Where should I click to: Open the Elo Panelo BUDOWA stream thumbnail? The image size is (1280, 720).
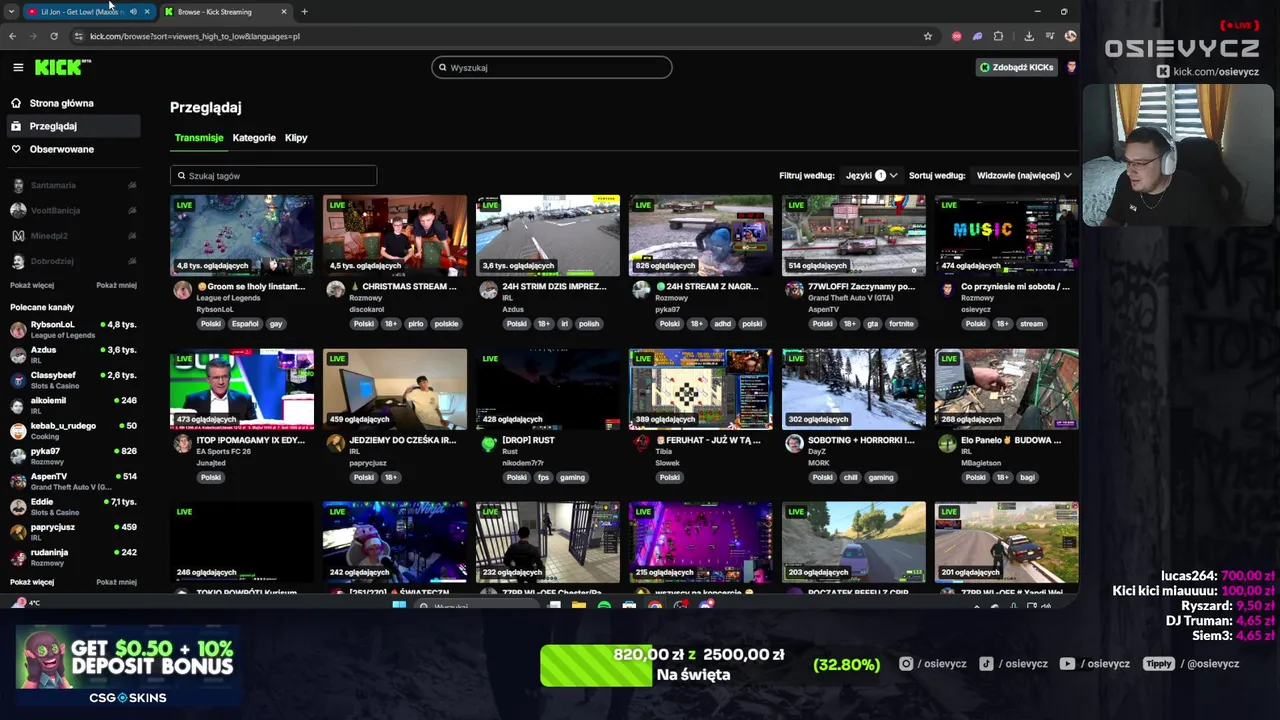click(1007, 389)
